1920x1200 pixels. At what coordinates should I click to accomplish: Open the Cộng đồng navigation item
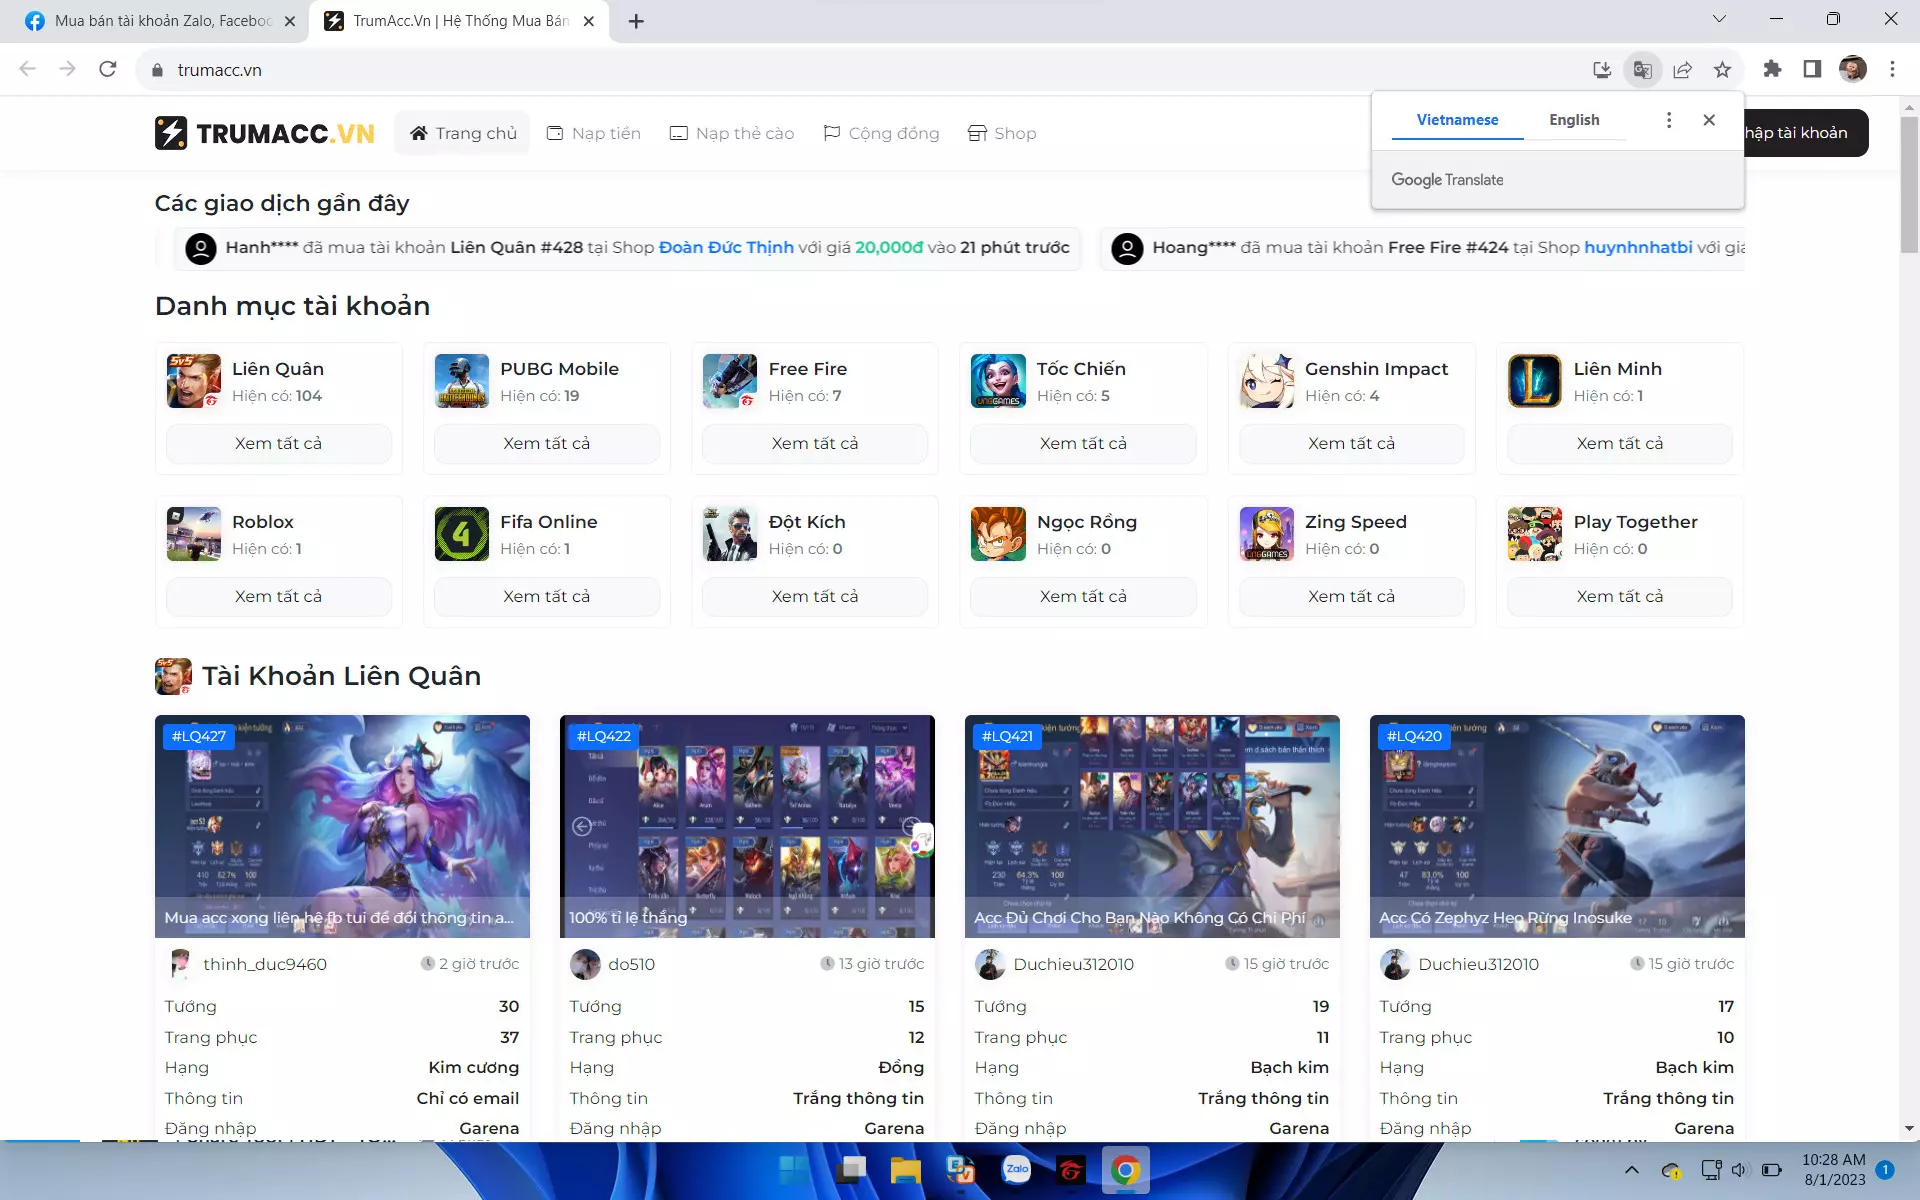click(881, 133)
